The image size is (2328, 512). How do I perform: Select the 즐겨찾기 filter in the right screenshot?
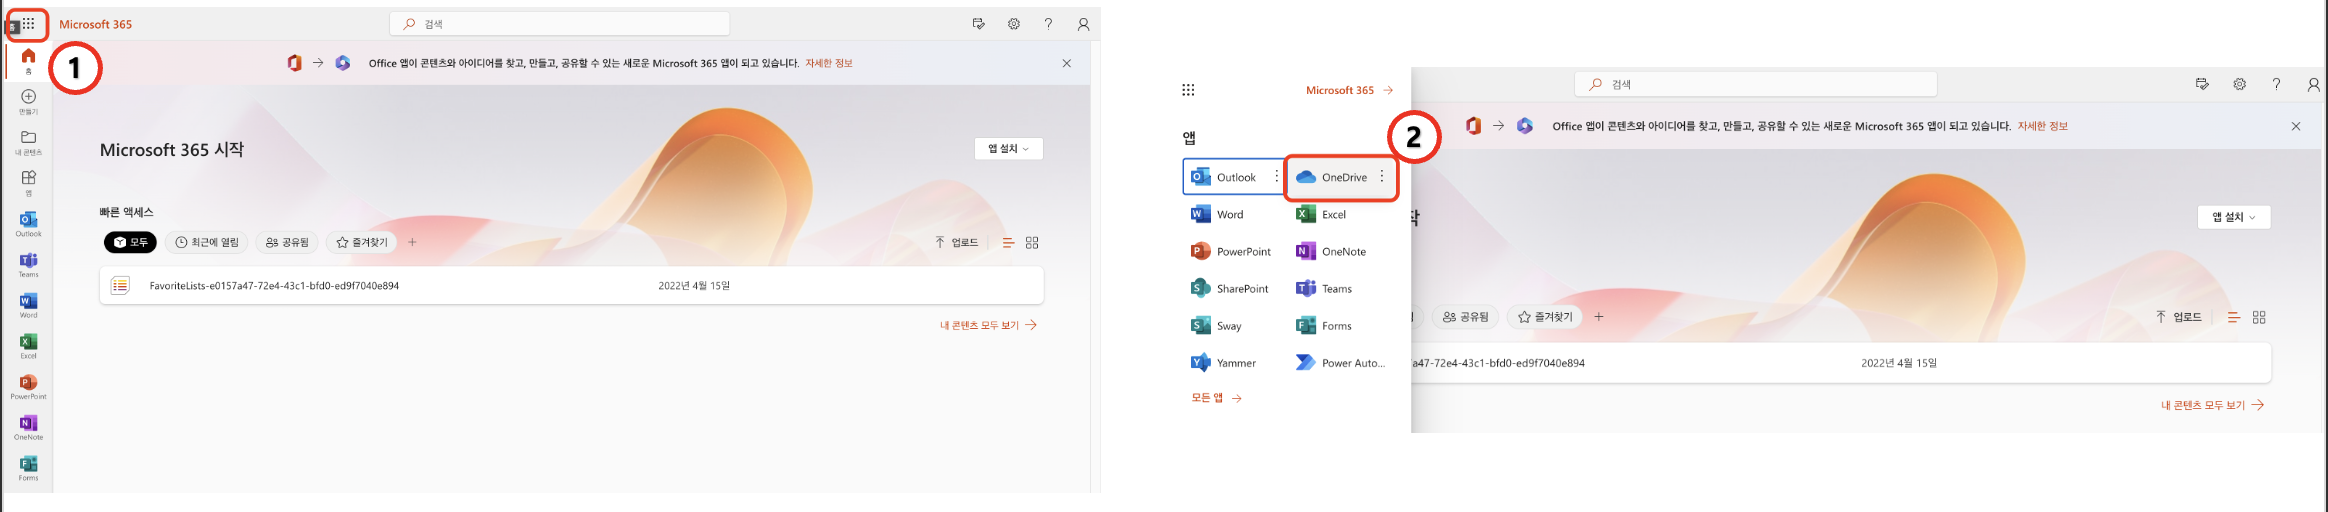click(1544, 317)
